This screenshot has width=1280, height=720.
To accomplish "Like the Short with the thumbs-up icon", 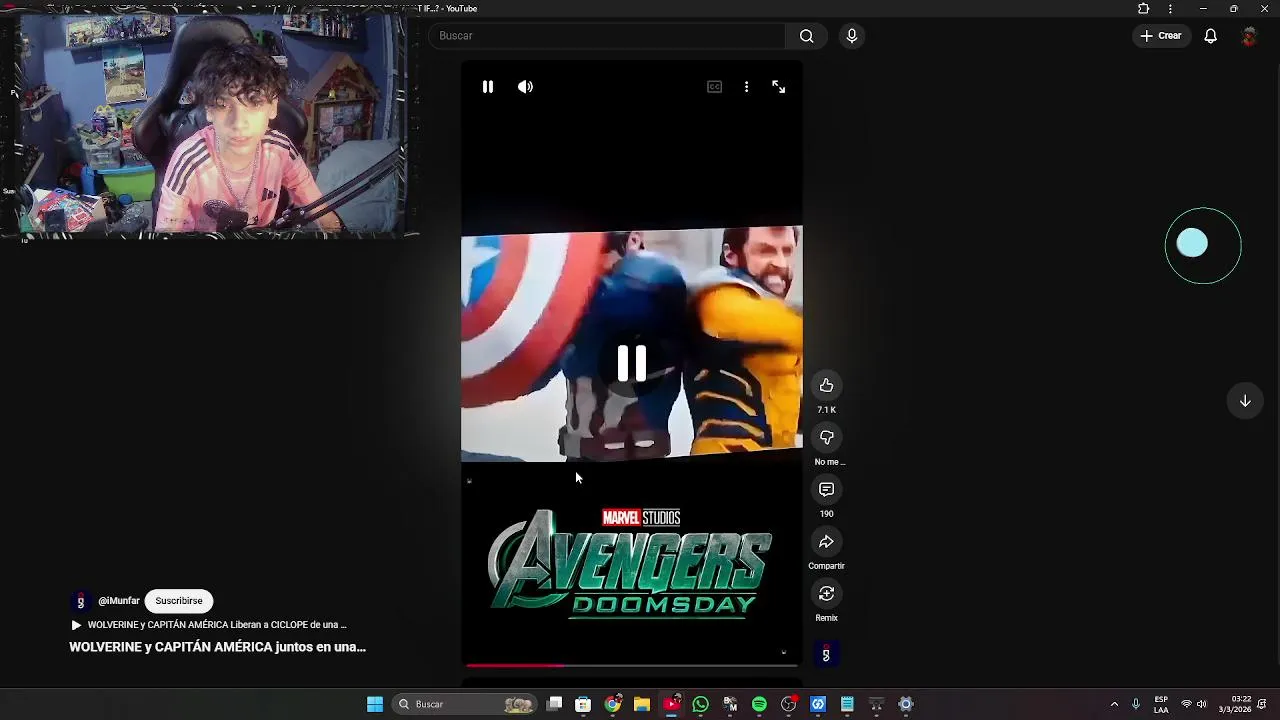I will coord(826,386).
